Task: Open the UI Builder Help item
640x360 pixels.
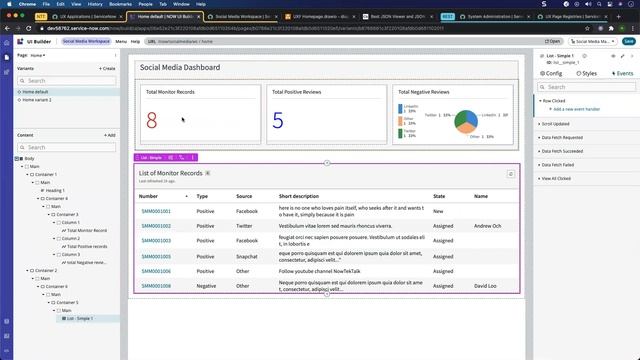Action: (135, 42)
